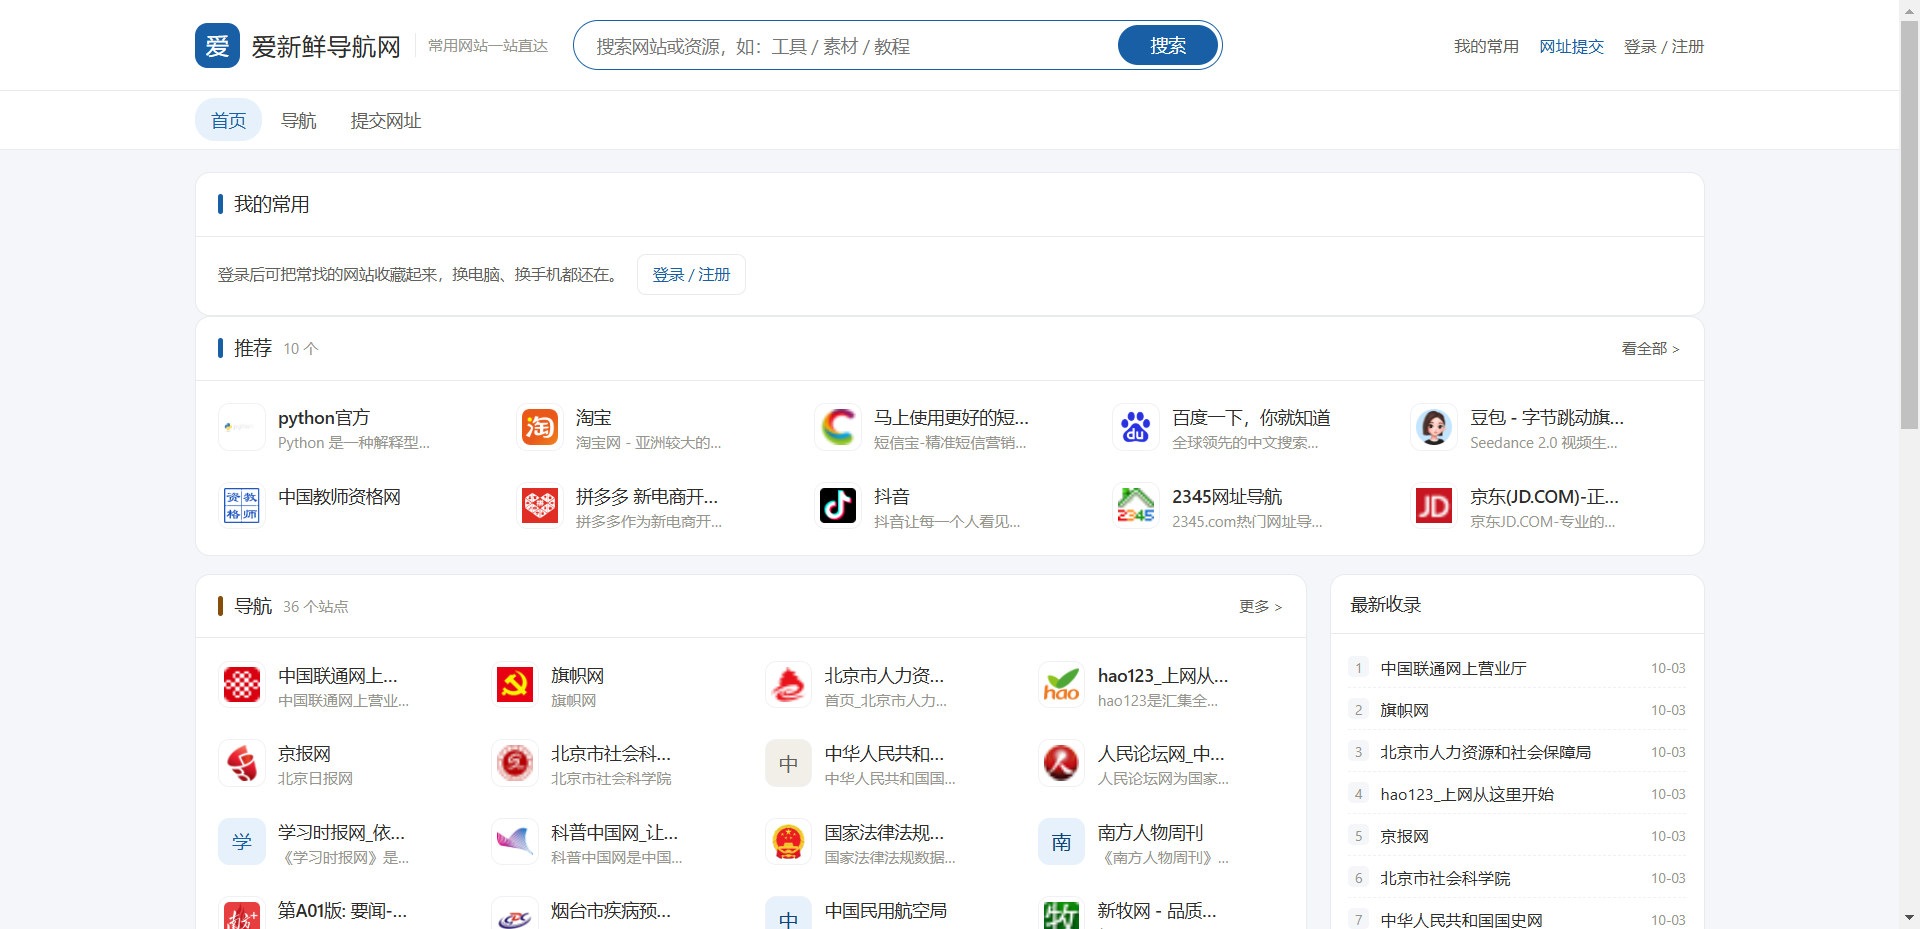This screenshot has width=1920, height=929.
Task: Click the 百度 paw logo icon
Action: pyautogui.click(x=1136, y=427)
